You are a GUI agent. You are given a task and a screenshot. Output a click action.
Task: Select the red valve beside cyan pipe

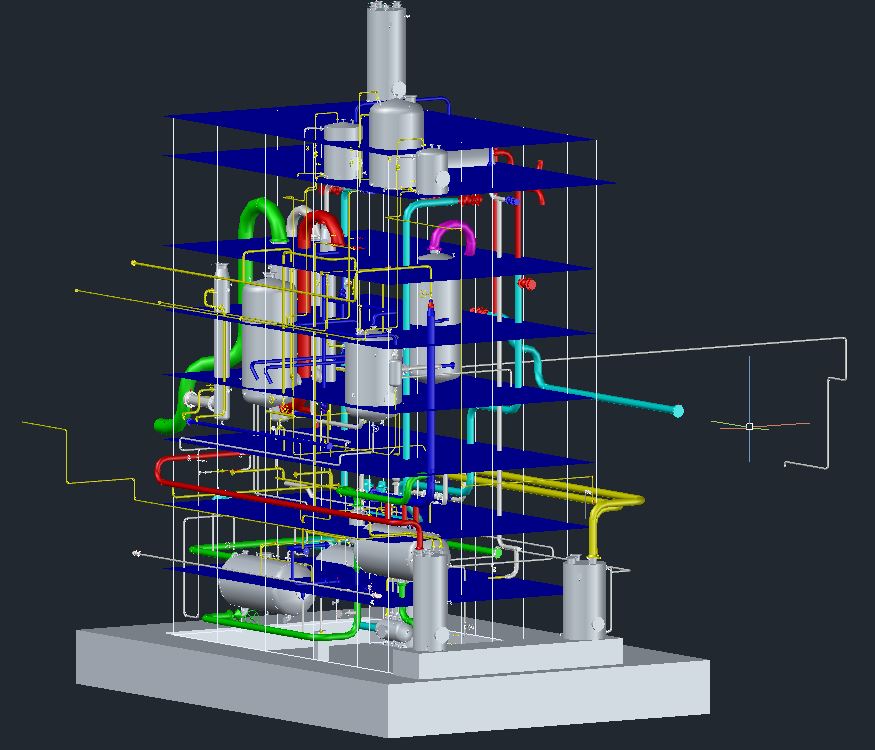pyautogui.click(x=528, y=285)
